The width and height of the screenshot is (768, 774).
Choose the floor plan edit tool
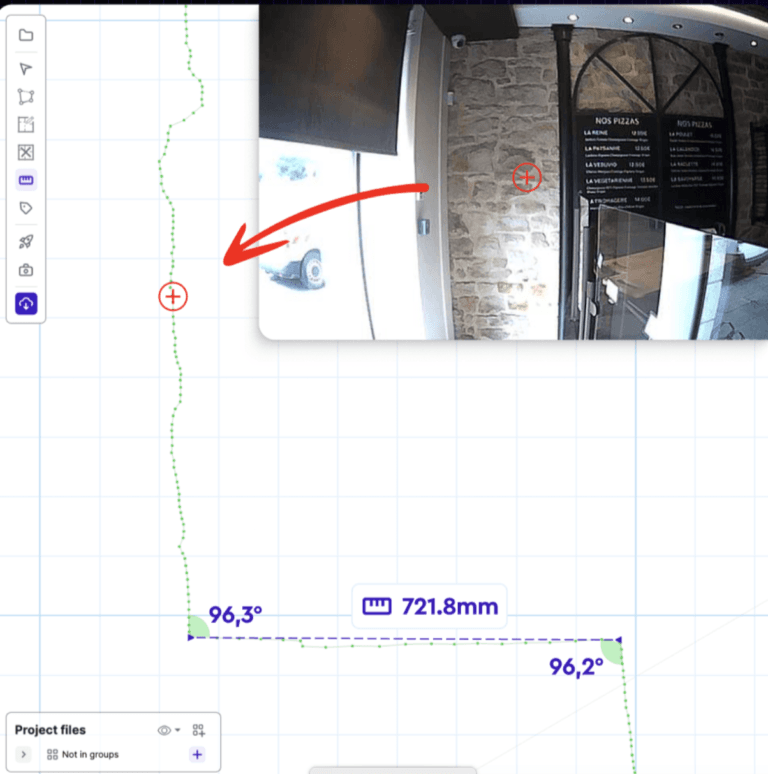pos(26,125)
